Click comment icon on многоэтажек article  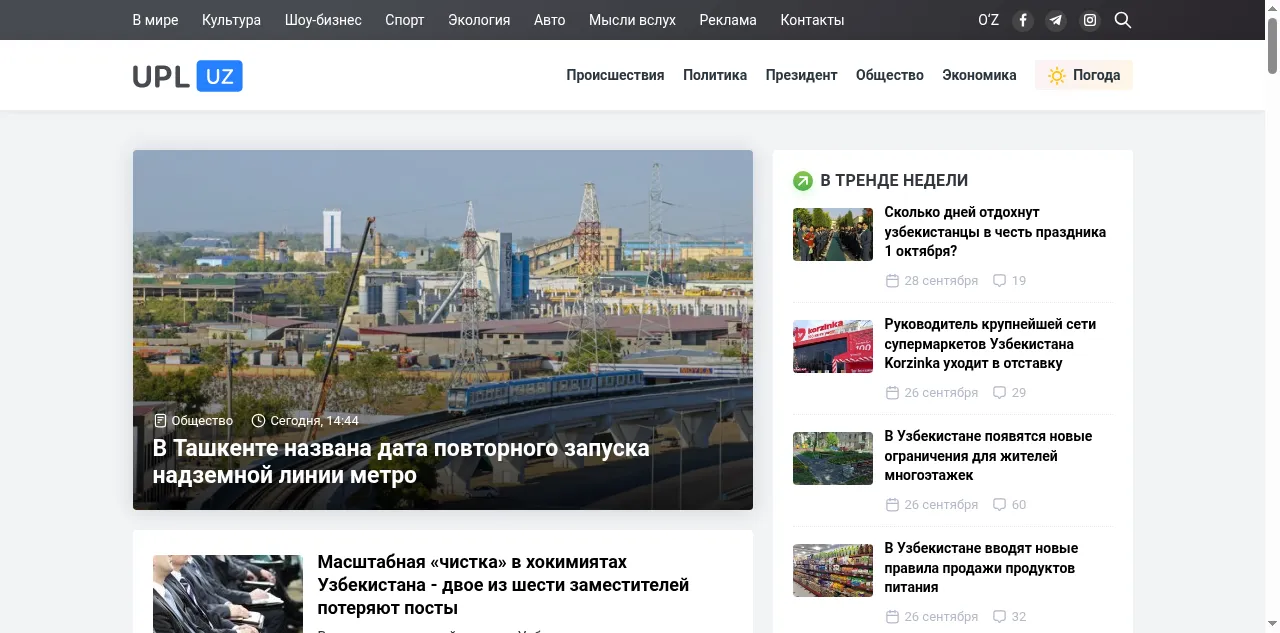999,505
